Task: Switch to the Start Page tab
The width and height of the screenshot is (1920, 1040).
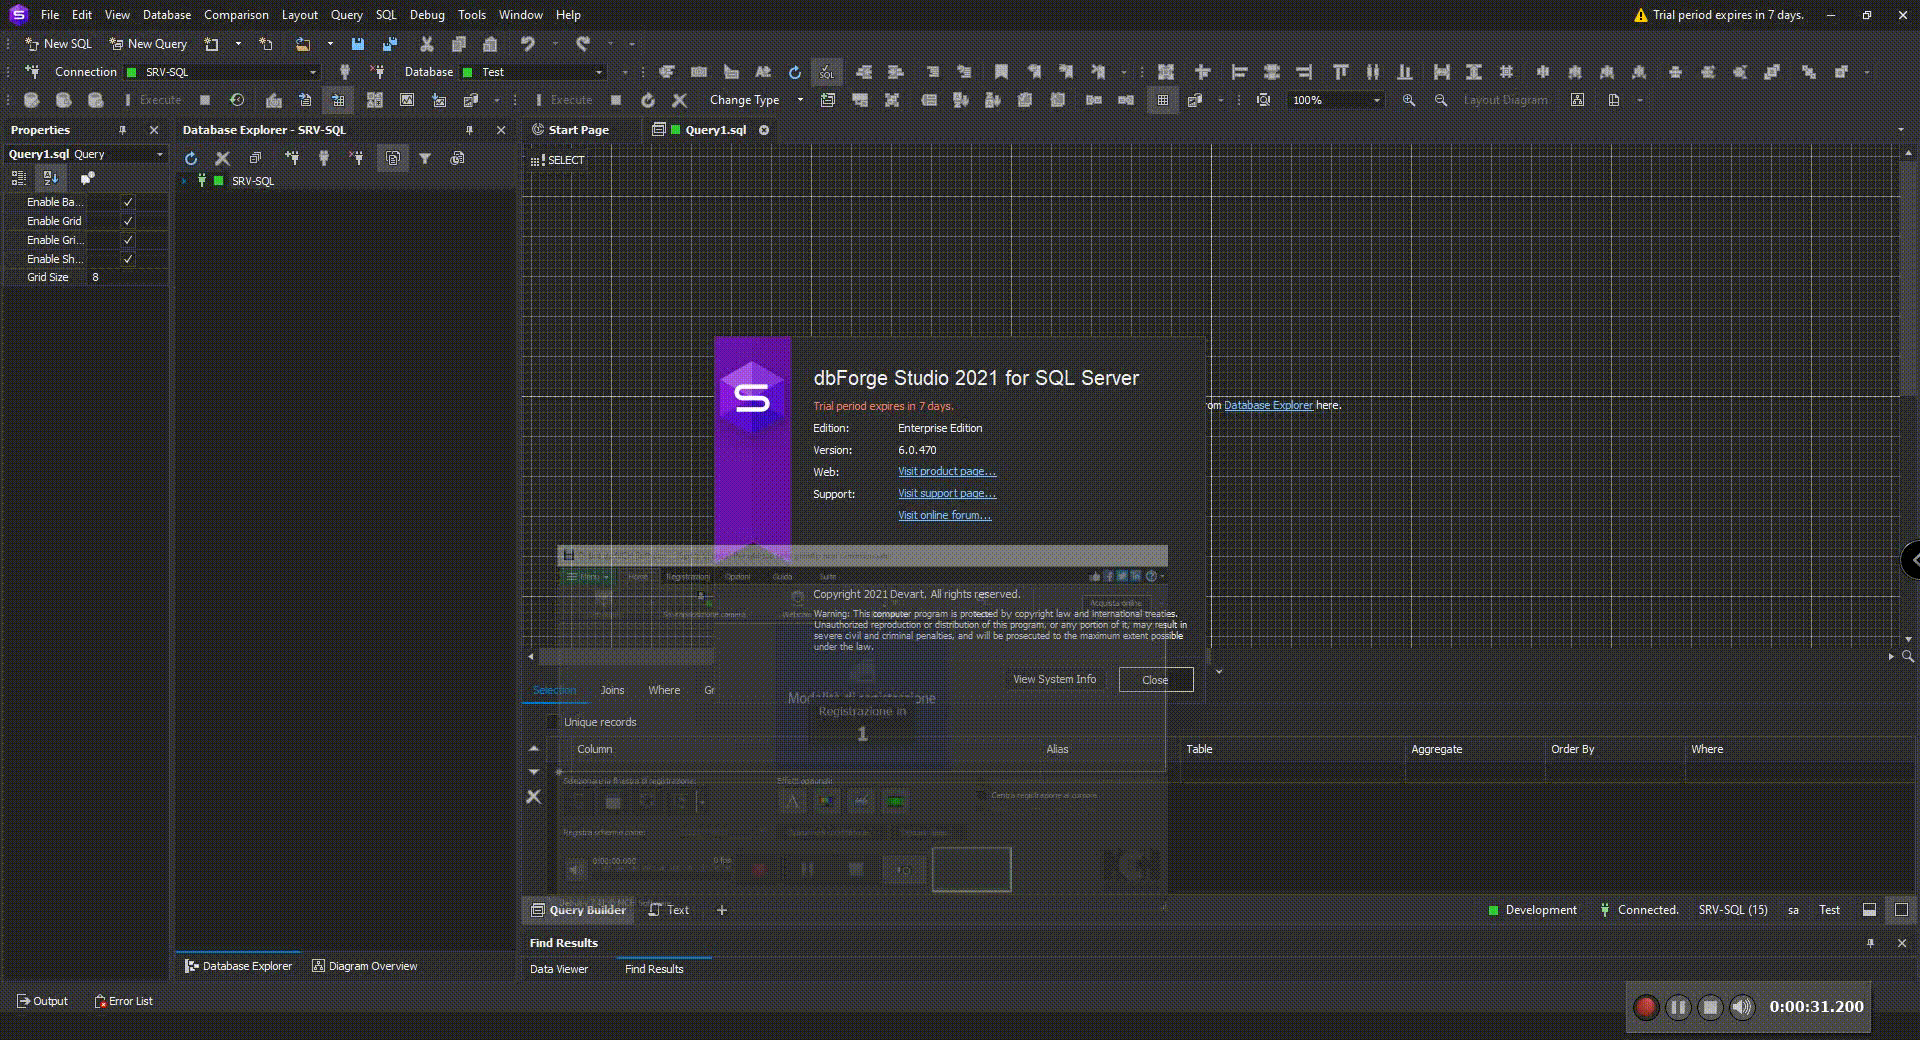Action: coord(570,130)
